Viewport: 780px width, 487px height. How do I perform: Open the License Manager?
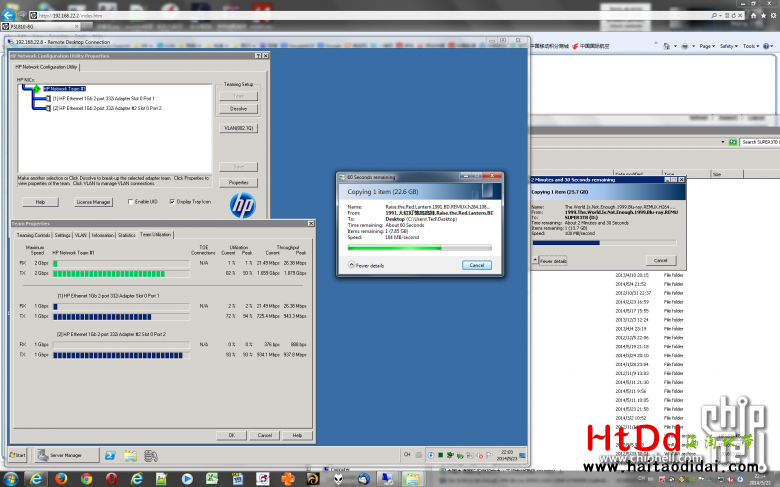(x=94, y=201)
